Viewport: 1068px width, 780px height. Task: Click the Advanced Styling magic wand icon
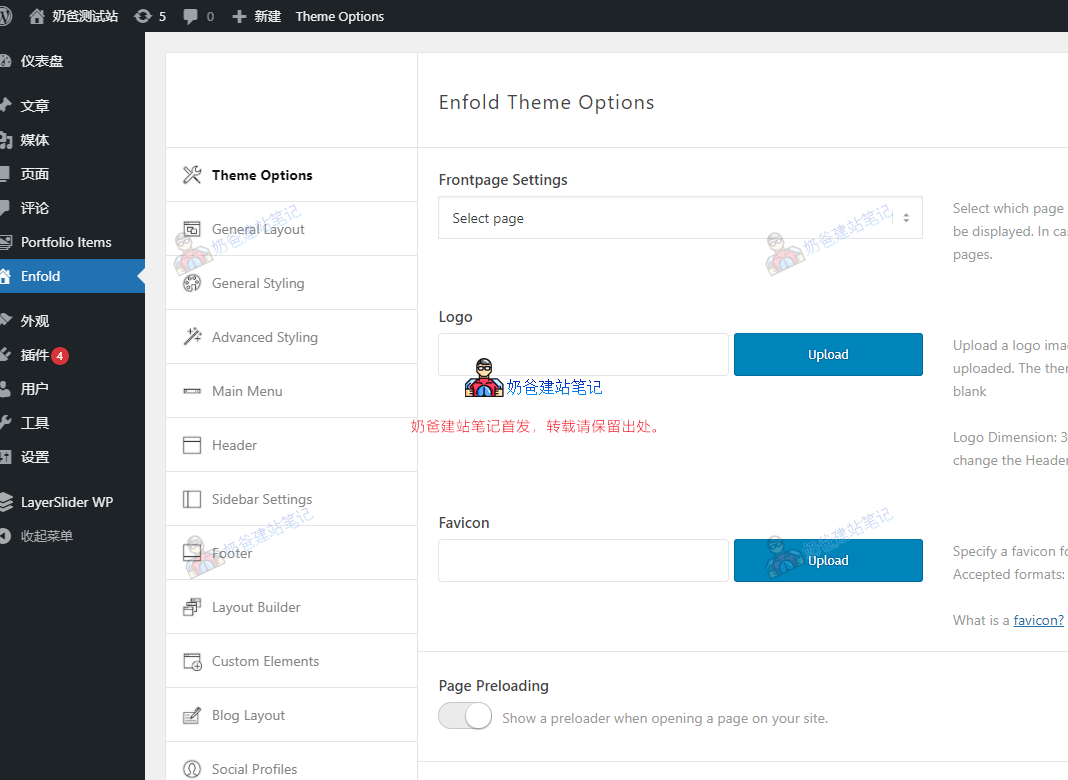click(x=192, y=337)
